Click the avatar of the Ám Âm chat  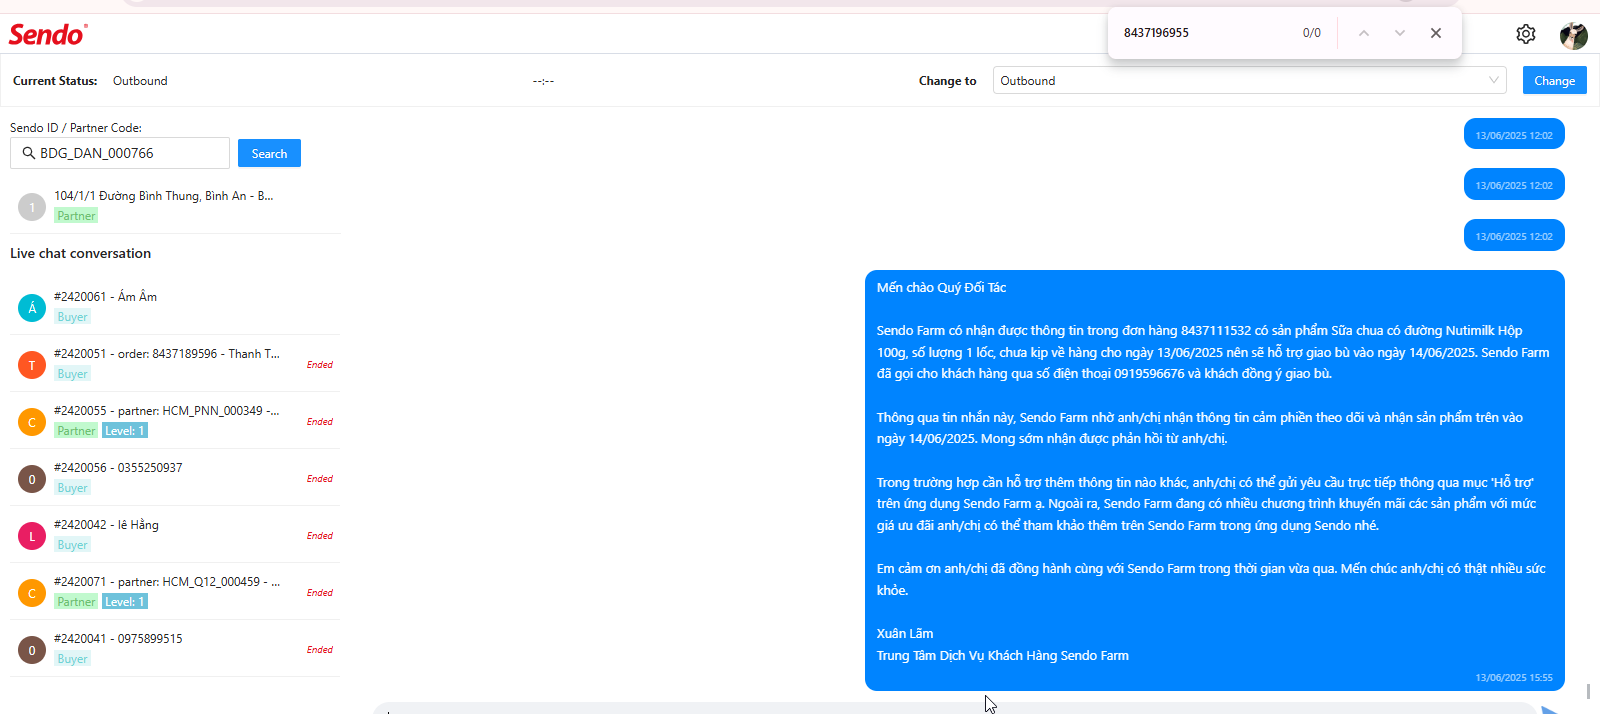click(x=32, y=308)
